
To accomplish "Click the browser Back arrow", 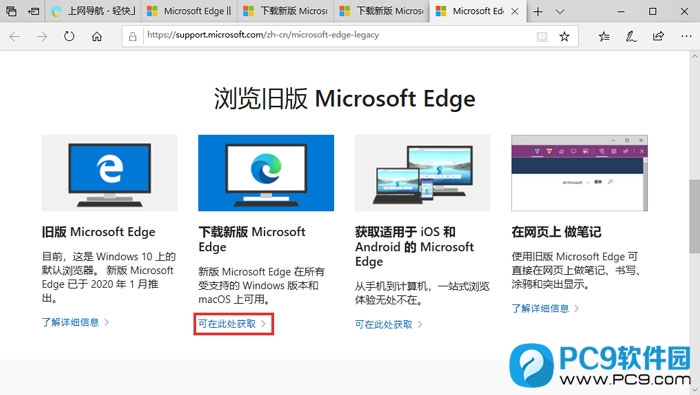I will pyautogui.click(x=15, y=37).
